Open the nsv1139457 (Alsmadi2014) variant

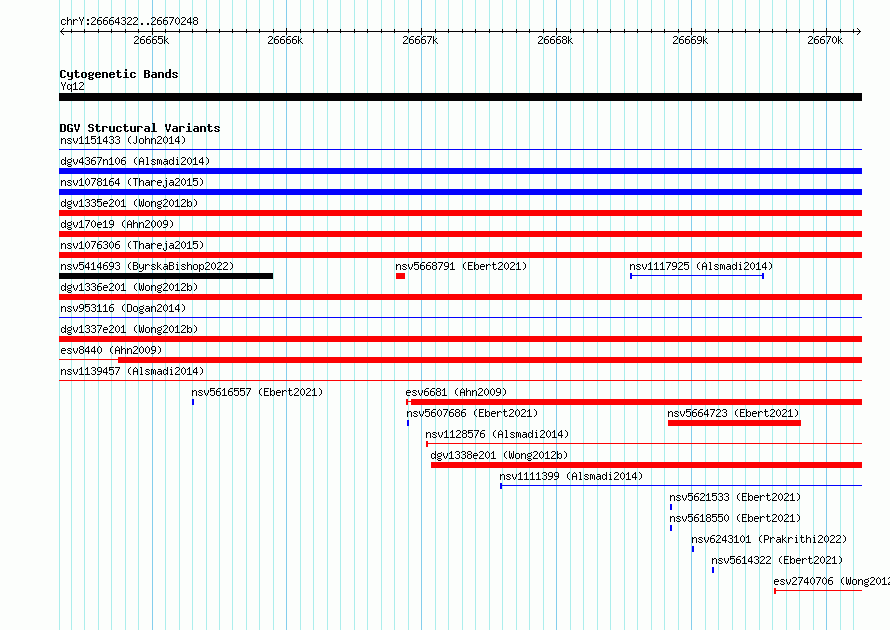(132, 371)
